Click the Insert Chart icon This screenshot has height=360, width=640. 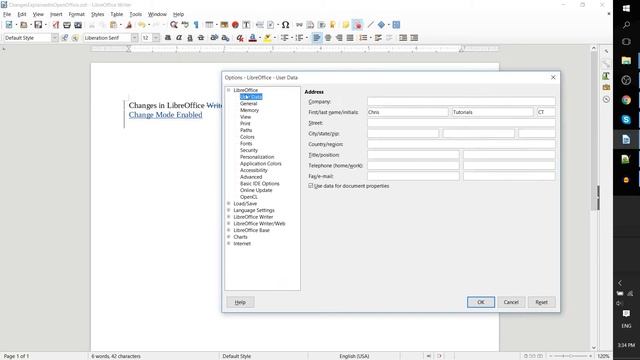[x=235, y=25]
